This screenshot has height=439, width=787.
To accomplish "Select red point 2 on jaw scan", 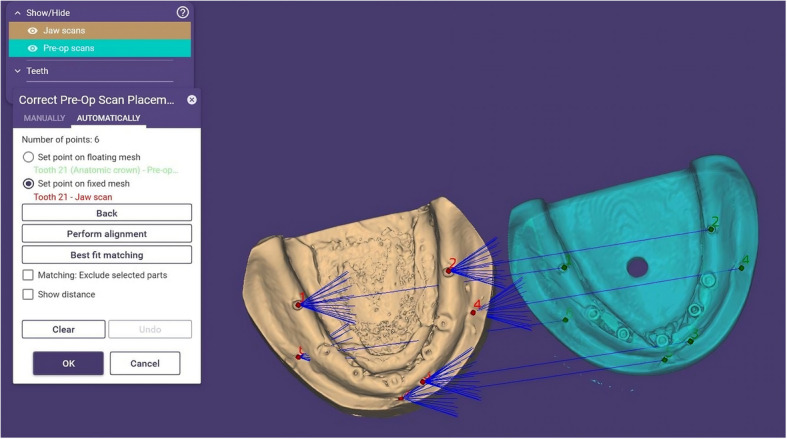I will coord(449,271).
